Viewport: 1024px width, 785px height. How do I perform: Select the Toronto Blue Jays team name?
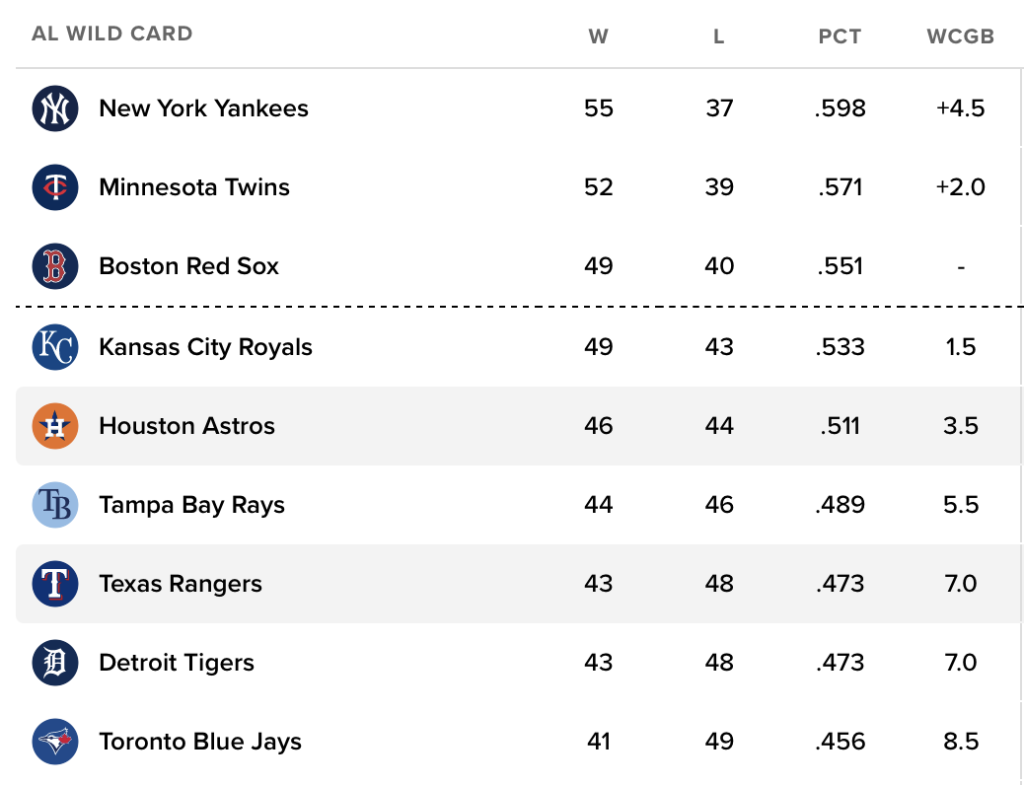coord(200,742)
